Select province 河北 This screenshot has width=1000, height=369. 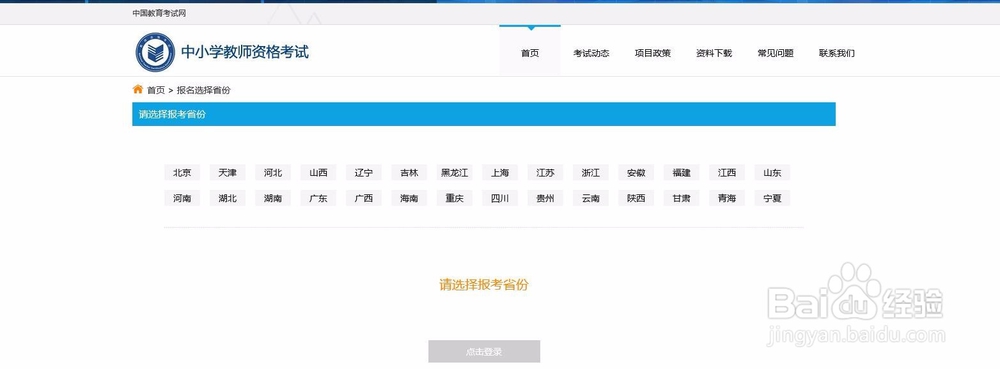(273, 173)
